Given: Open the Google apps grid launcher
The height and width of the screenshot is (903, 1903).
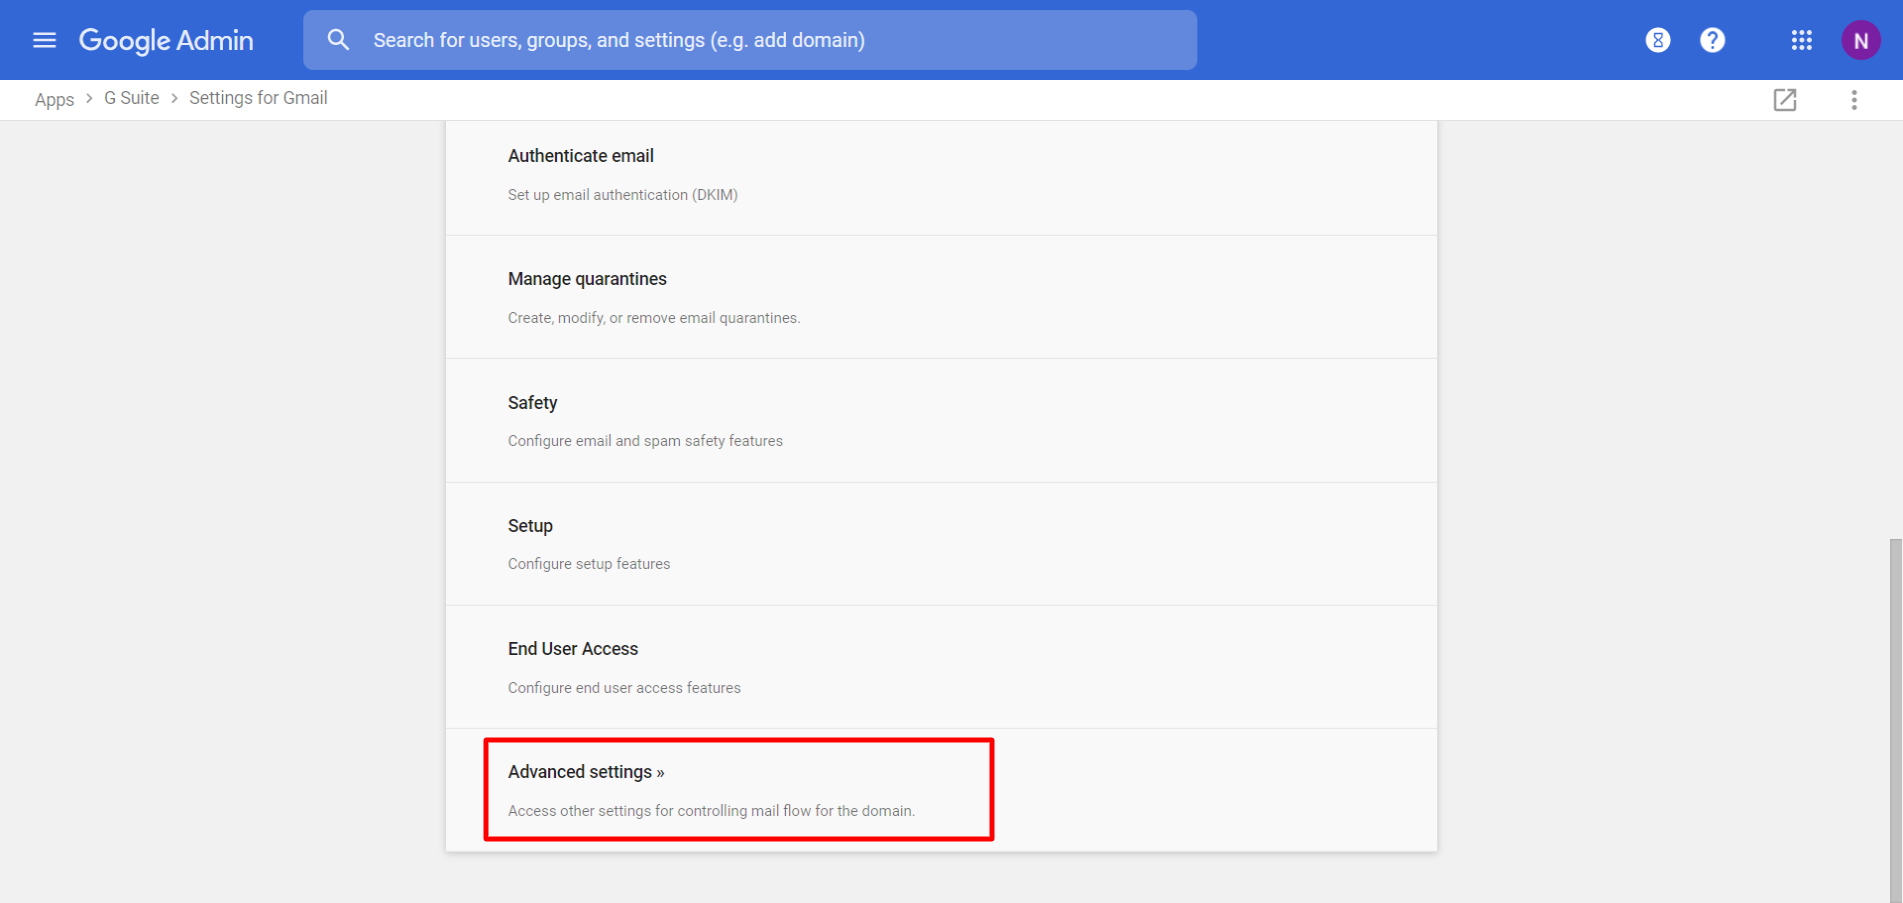Looking at the screenshot, I should tap(1801, 40).
